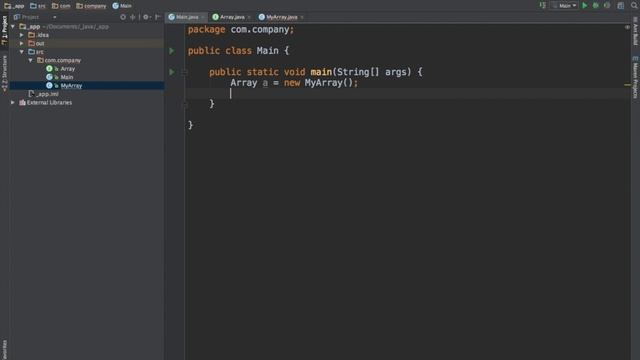Select the out folder row

point(87,43)
